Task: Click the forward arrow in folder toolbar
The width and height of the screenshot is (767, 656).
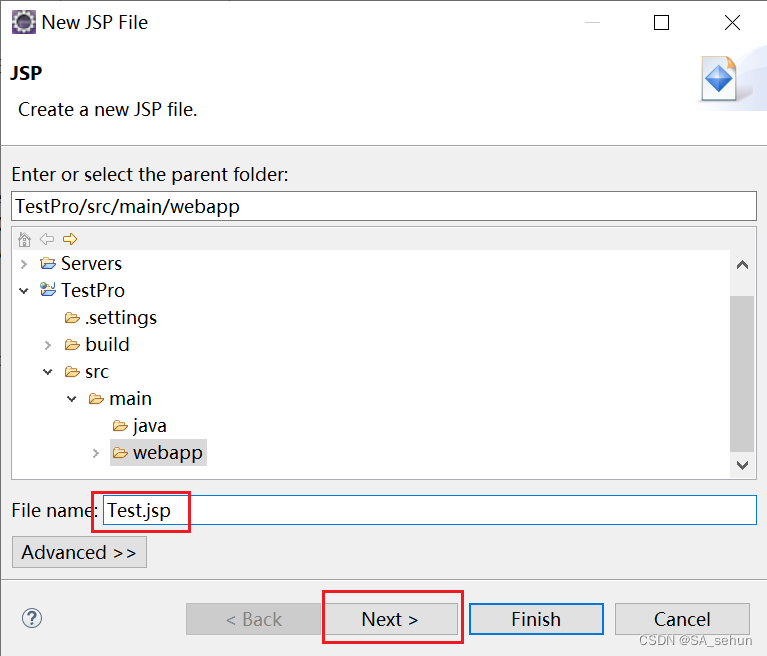Action: click(70, 239)
